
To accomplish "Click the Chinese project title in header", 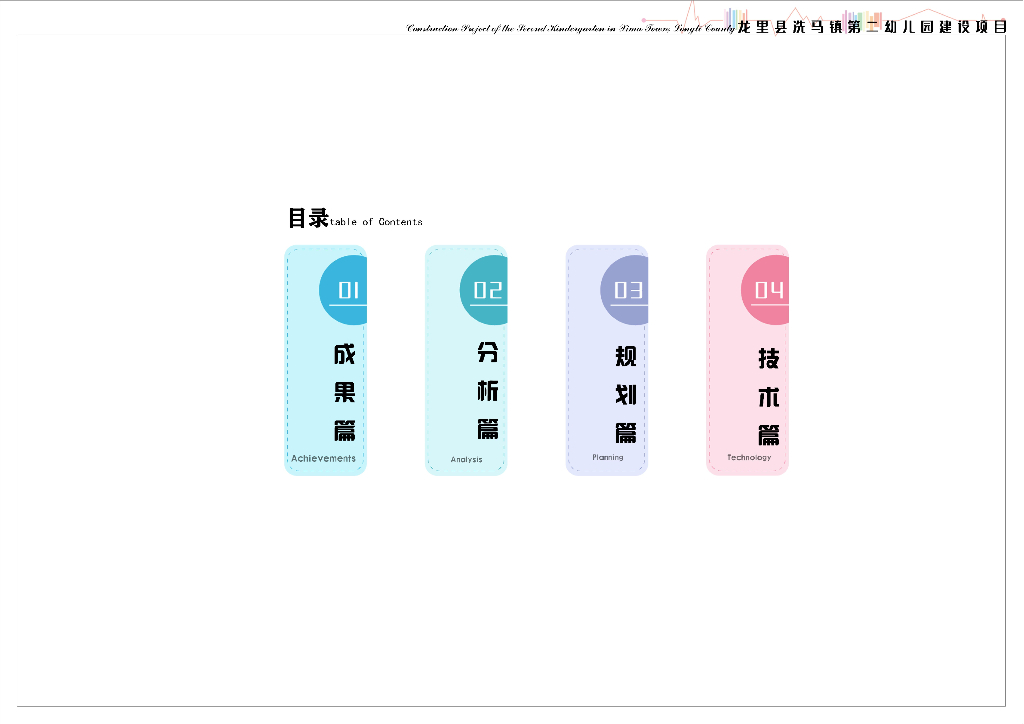I will (872, 28).
